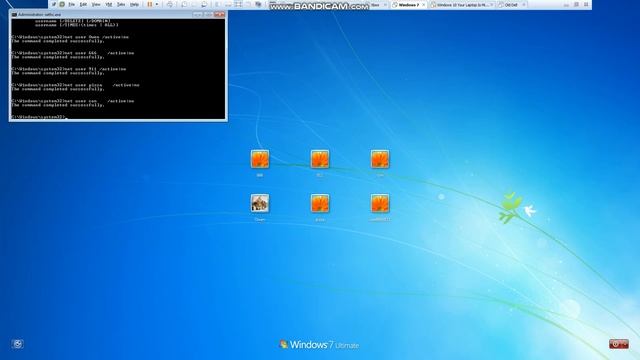Click the empty prompt on cmd's last line
Image resolution: width=640 pixels, height=360 pixels.
39,117
